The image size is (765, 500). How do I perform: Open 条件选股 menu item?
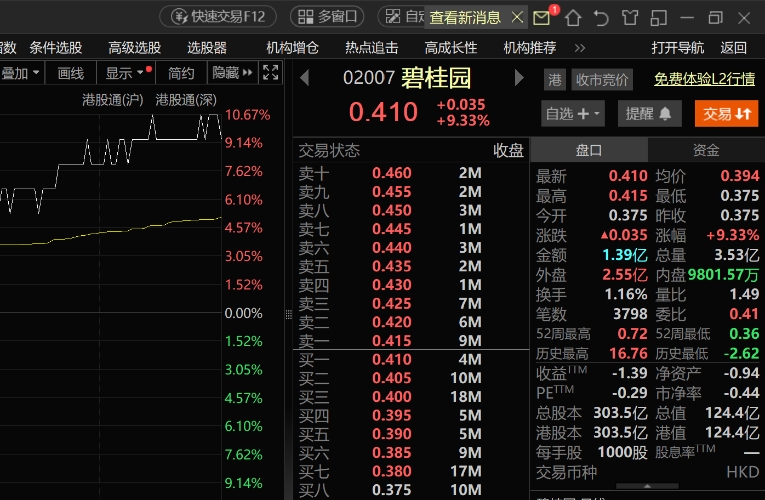coord(56,48)
